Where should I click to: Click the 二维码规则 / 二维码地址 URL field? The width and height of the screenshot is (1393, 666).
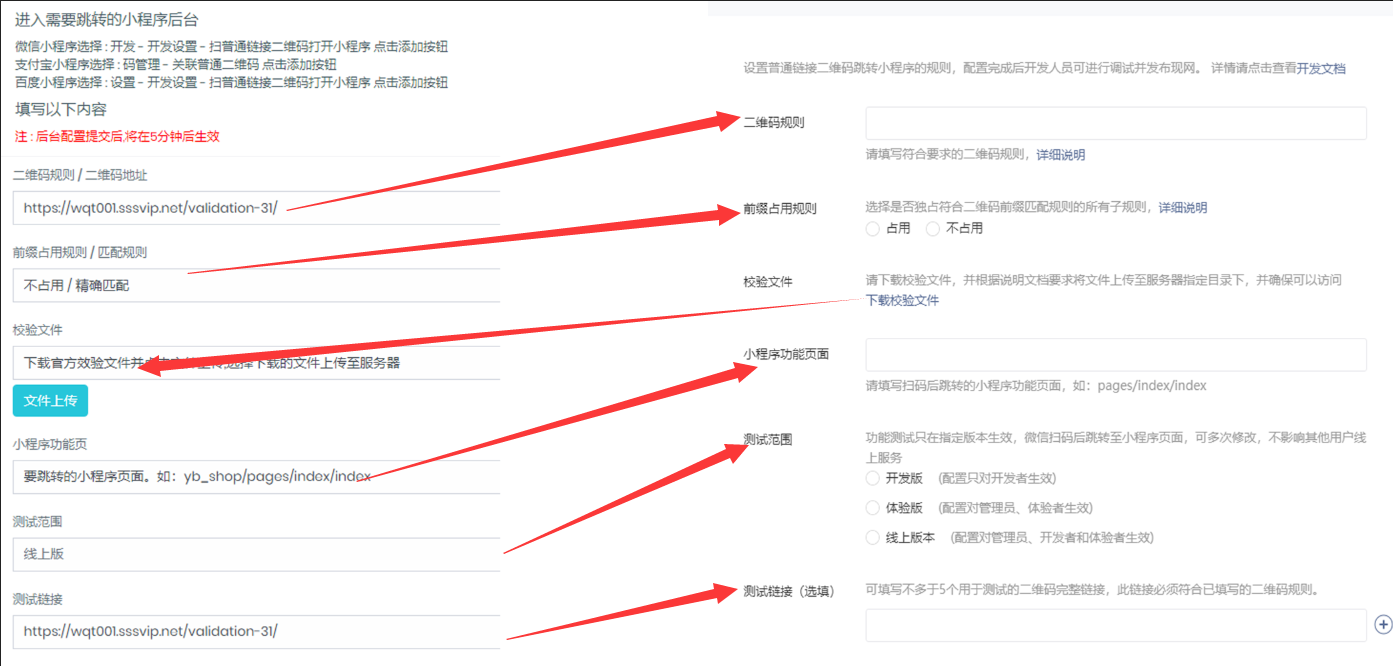(x=257, y=208)
